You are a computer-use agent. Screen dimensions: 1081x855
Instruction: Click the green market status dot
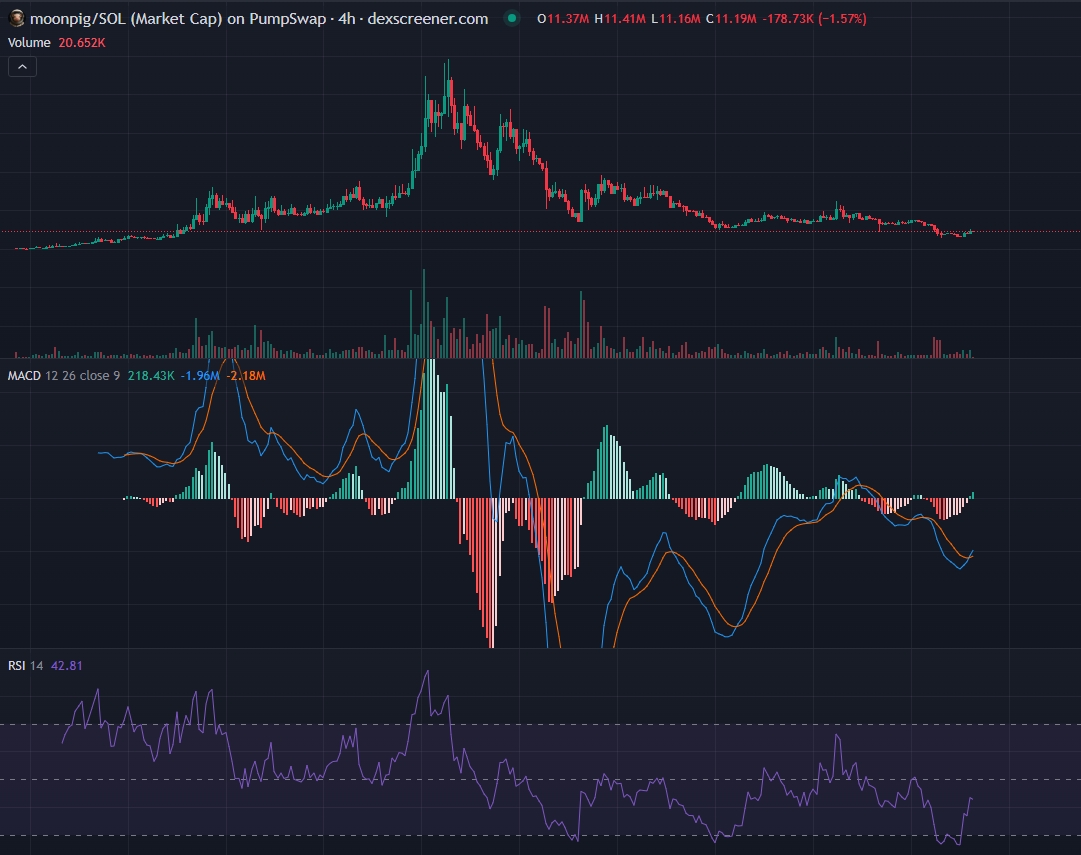coord(512,19)
